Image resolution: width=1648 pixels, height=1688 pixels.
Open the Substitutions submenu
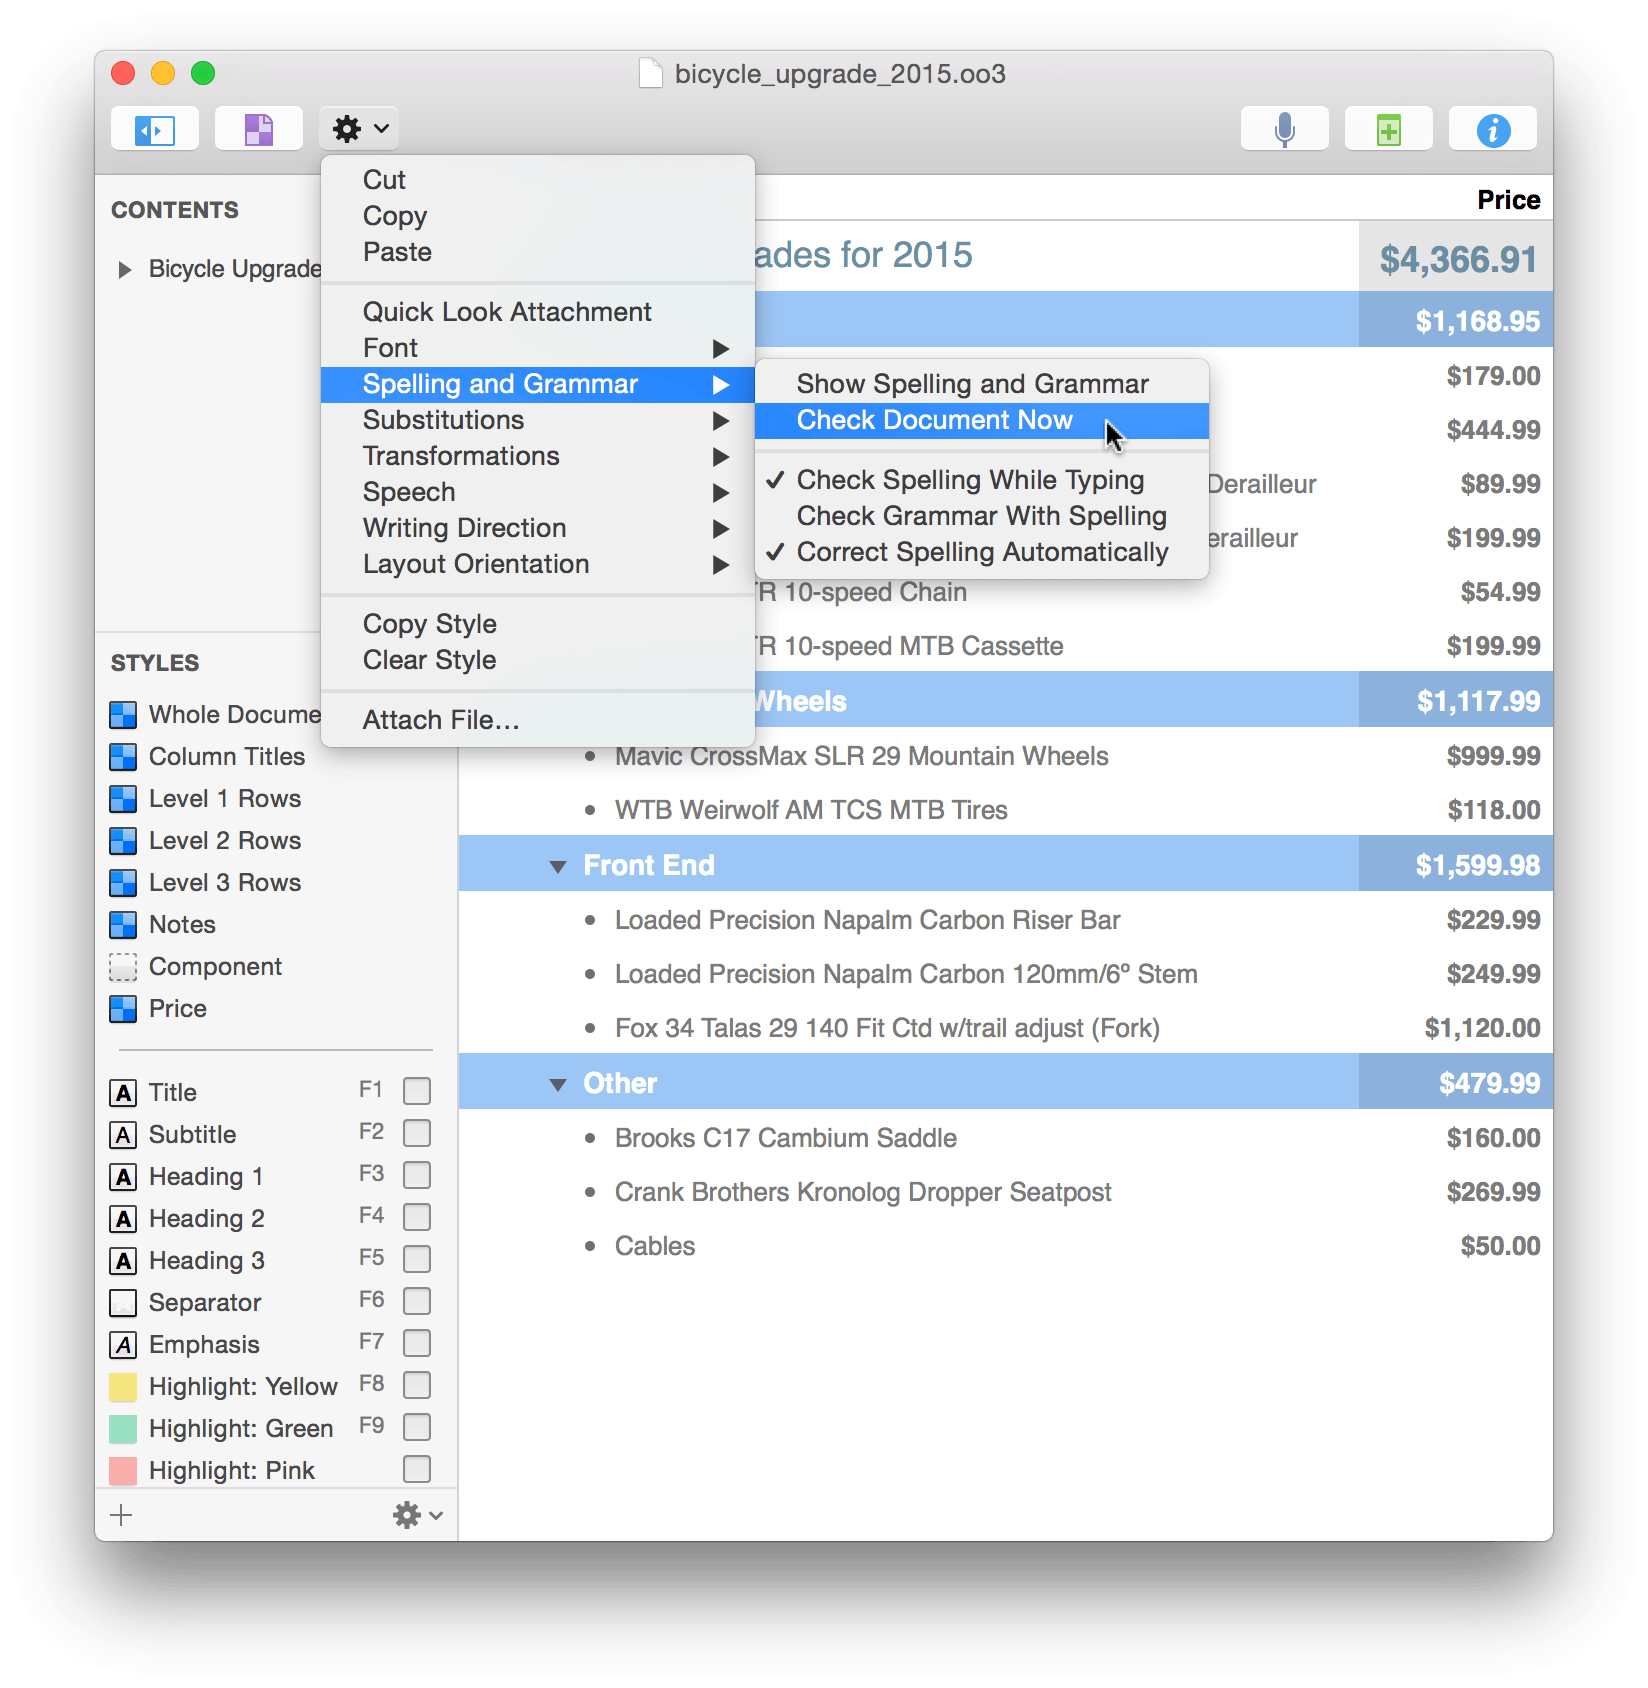(538, 420)
